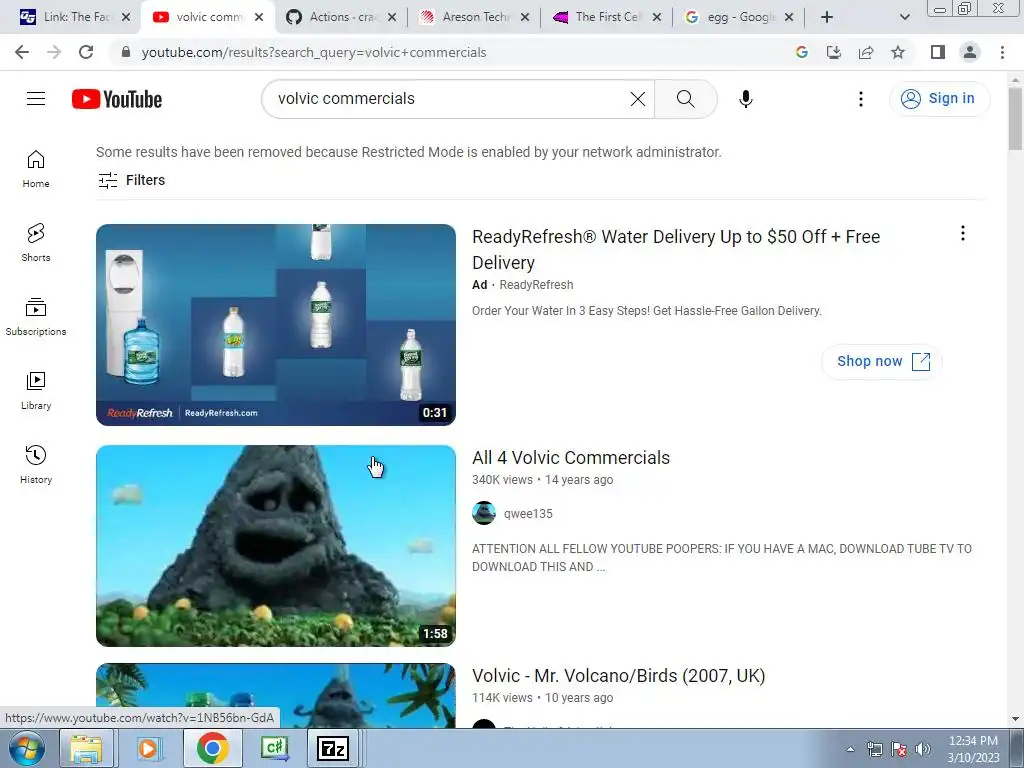This screenshot has width=1024, height=768.
Task: Open File Explorer from the taskbar
Action: point(86,748)
